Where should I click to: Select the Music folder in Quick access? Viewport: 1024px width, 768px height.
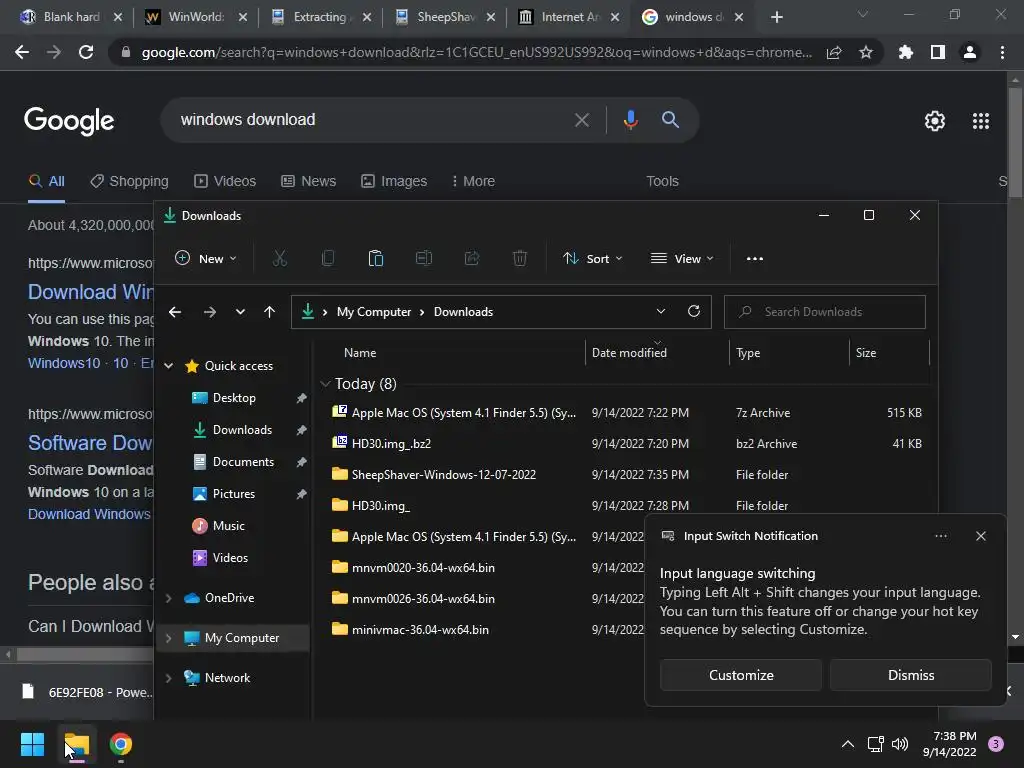[x=229, y=526]
